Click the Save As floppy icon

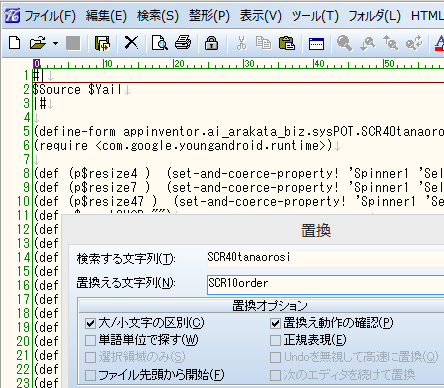coord(102,43)
